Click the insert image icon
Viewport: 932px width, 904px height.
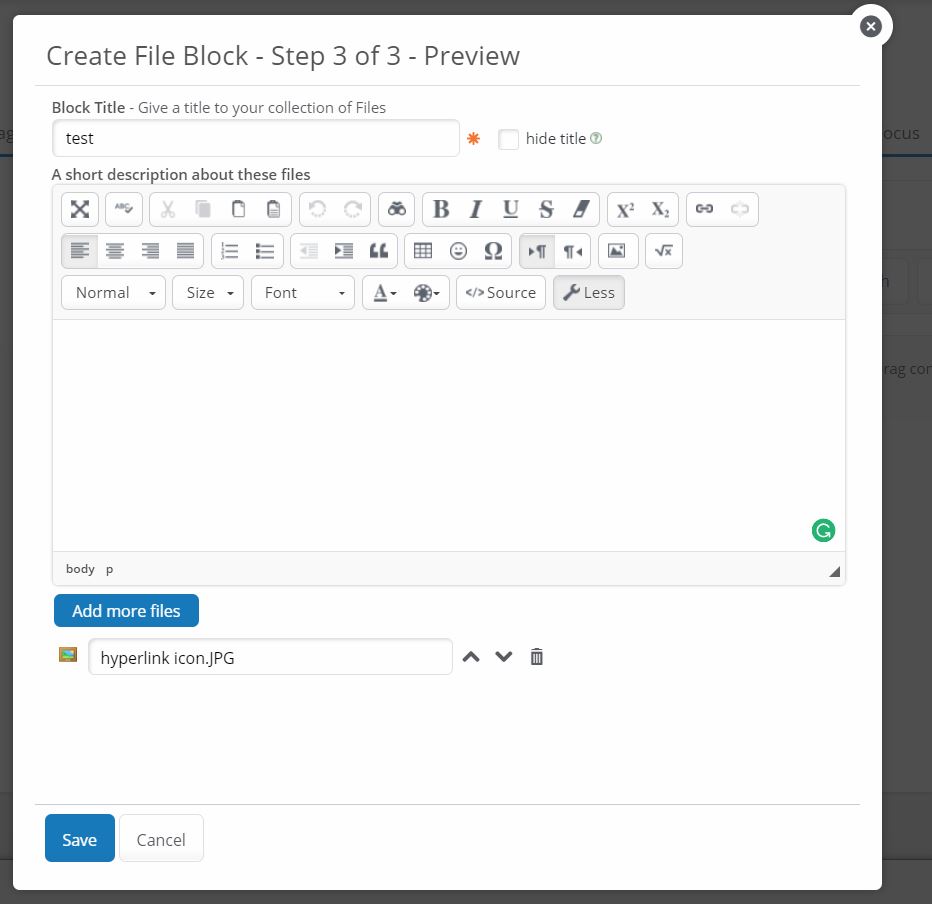(x=617, y=251)
